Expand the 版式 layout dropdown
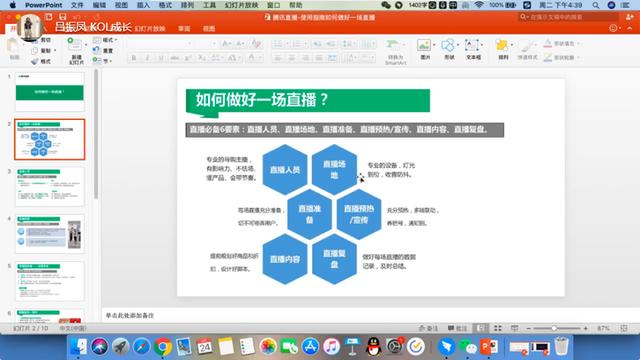The image size is (640, 360). 106,40
